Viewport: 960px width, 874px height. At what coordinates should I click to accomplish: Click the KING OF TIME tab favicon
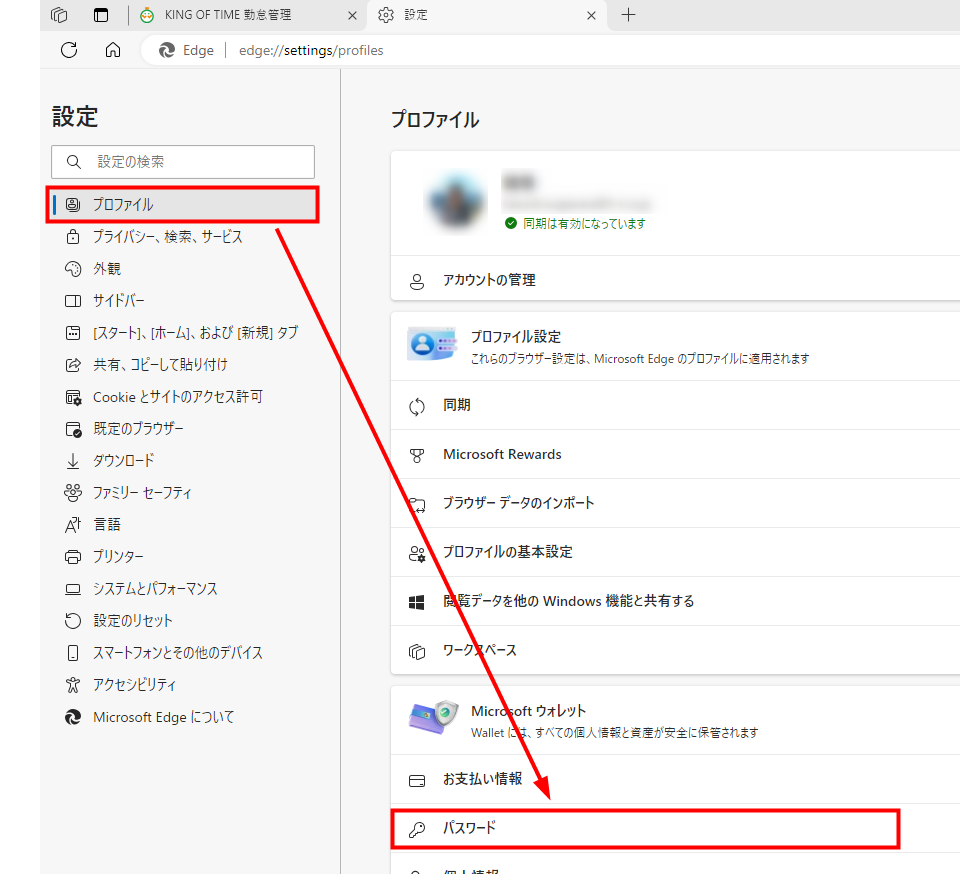click(147, 15)
